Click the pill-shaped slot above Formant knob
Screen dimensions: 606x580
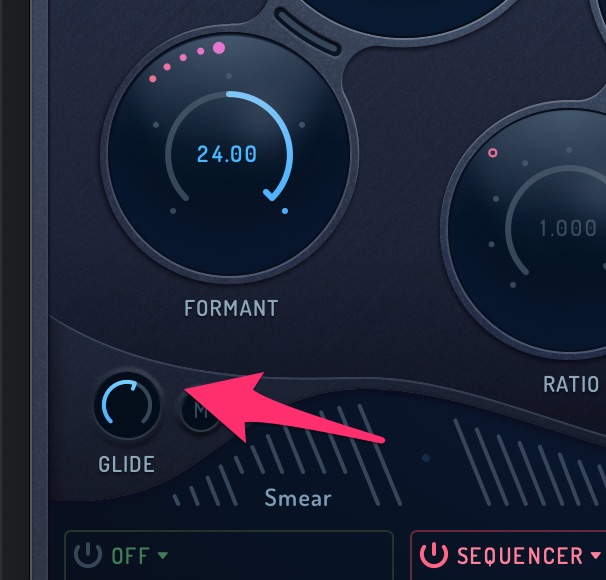[x=308, y=32]
